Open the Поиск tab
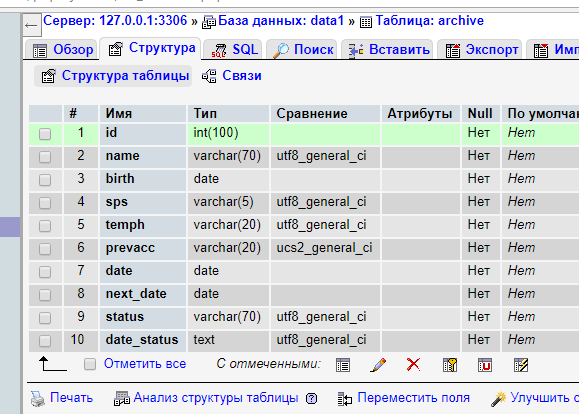This screenshot has width=579, height=414. (x=302, y=49)
